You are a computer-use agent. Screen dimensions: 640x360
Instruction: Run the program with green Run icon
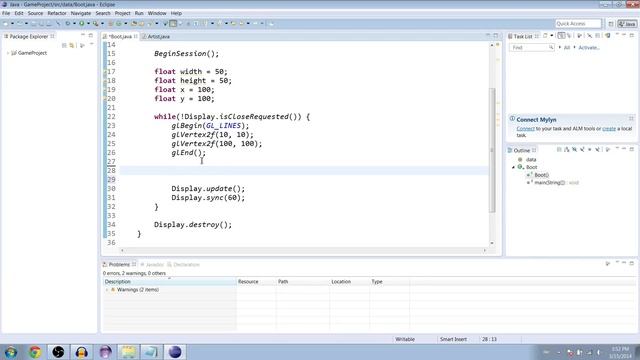tap(82, 24)
